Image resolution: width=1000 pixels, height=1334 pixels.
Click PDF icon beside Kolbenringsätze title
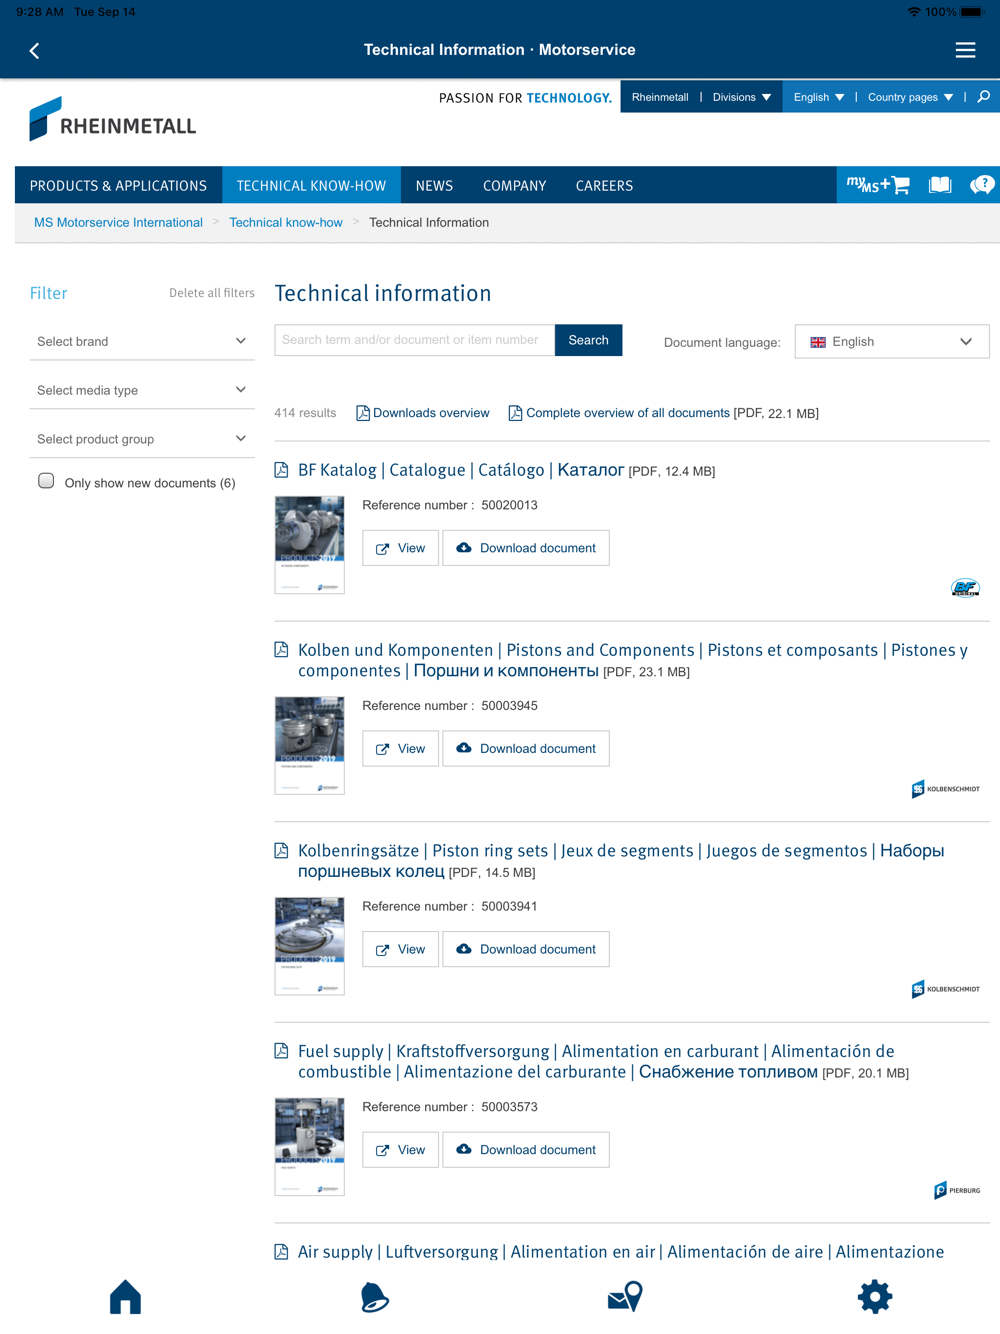(282, 851)
